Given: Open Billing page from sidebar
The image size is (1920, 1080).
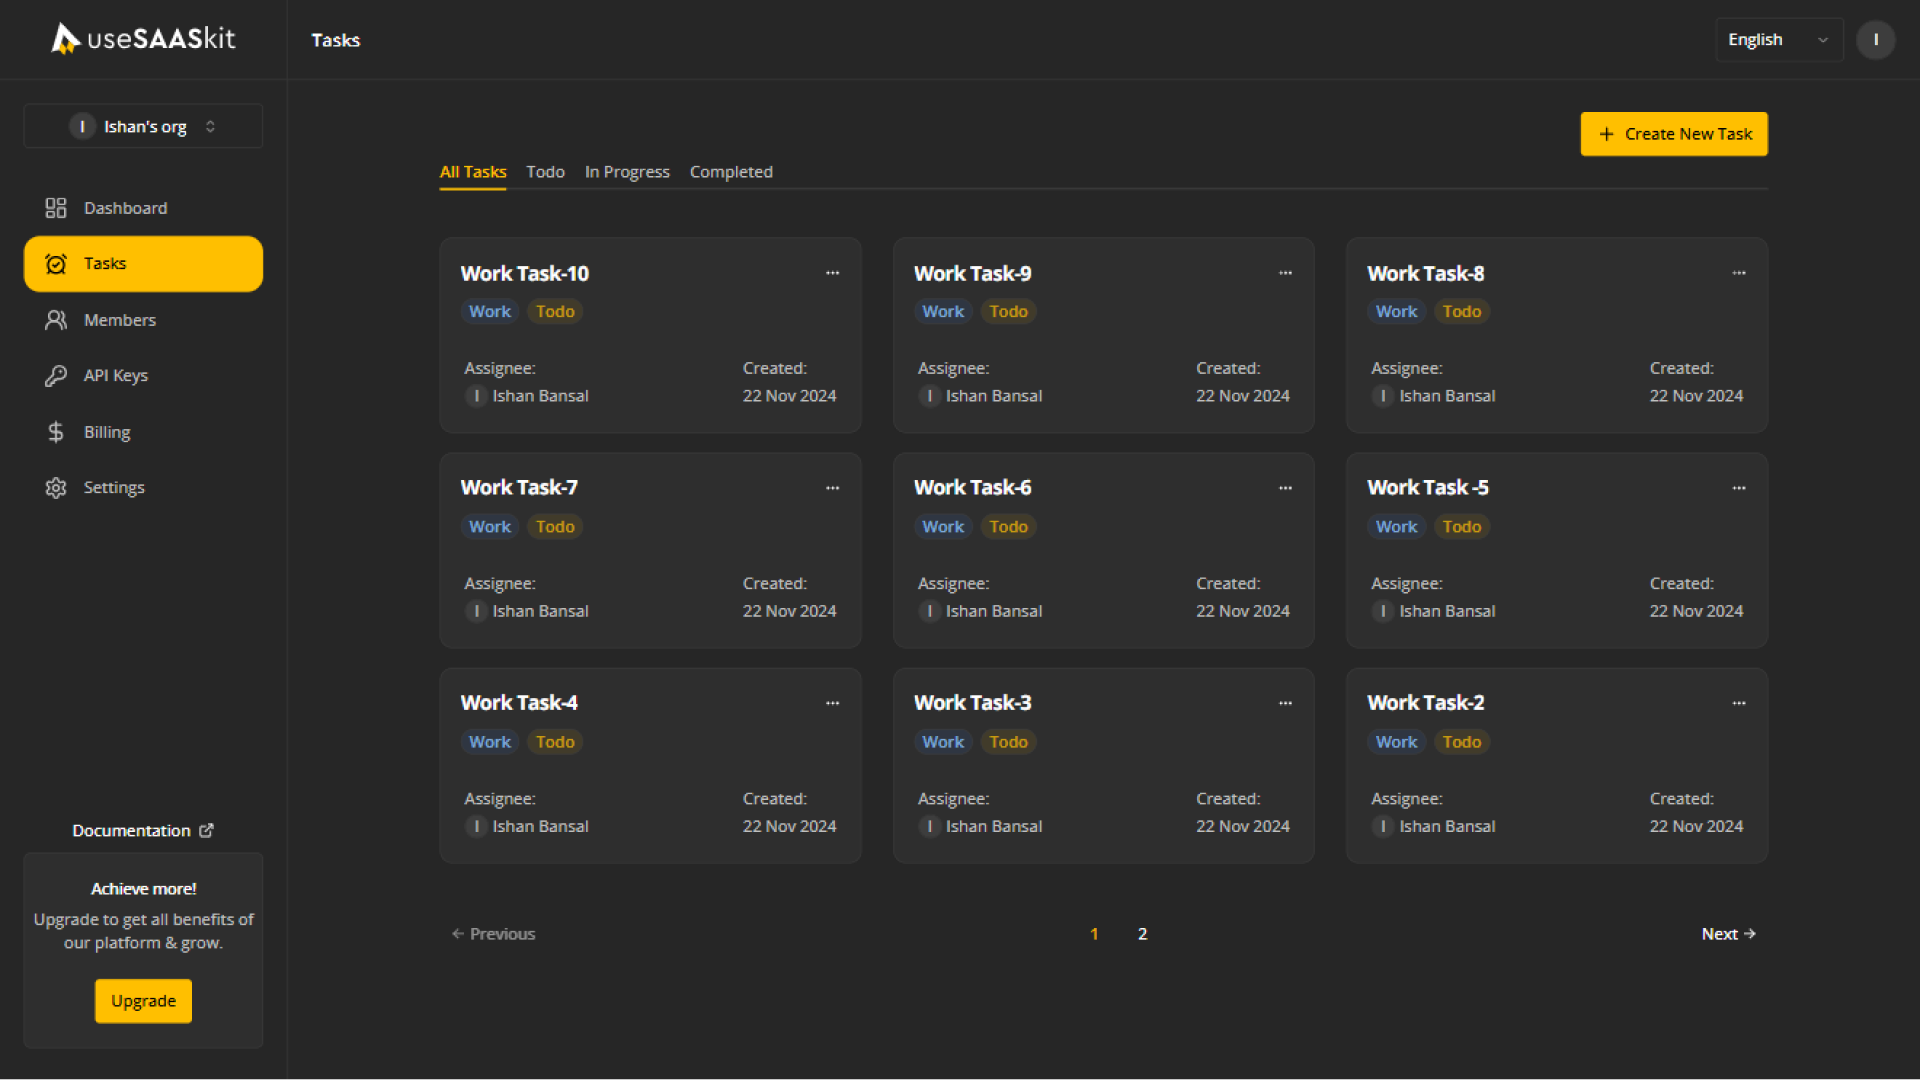Looking at the screenshot, I should (x=143, y=432).
